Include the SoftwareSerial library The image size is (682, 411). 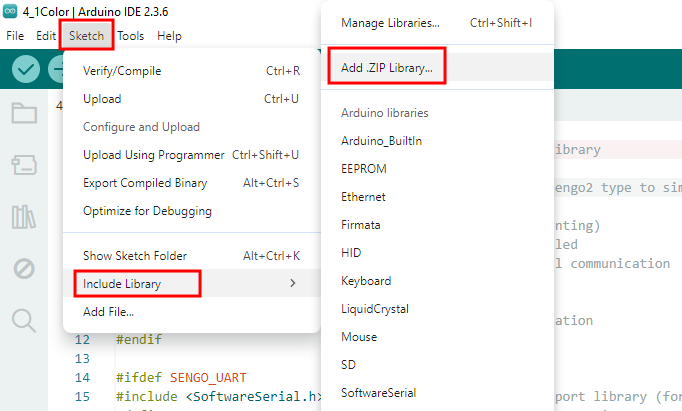point(437,393)
